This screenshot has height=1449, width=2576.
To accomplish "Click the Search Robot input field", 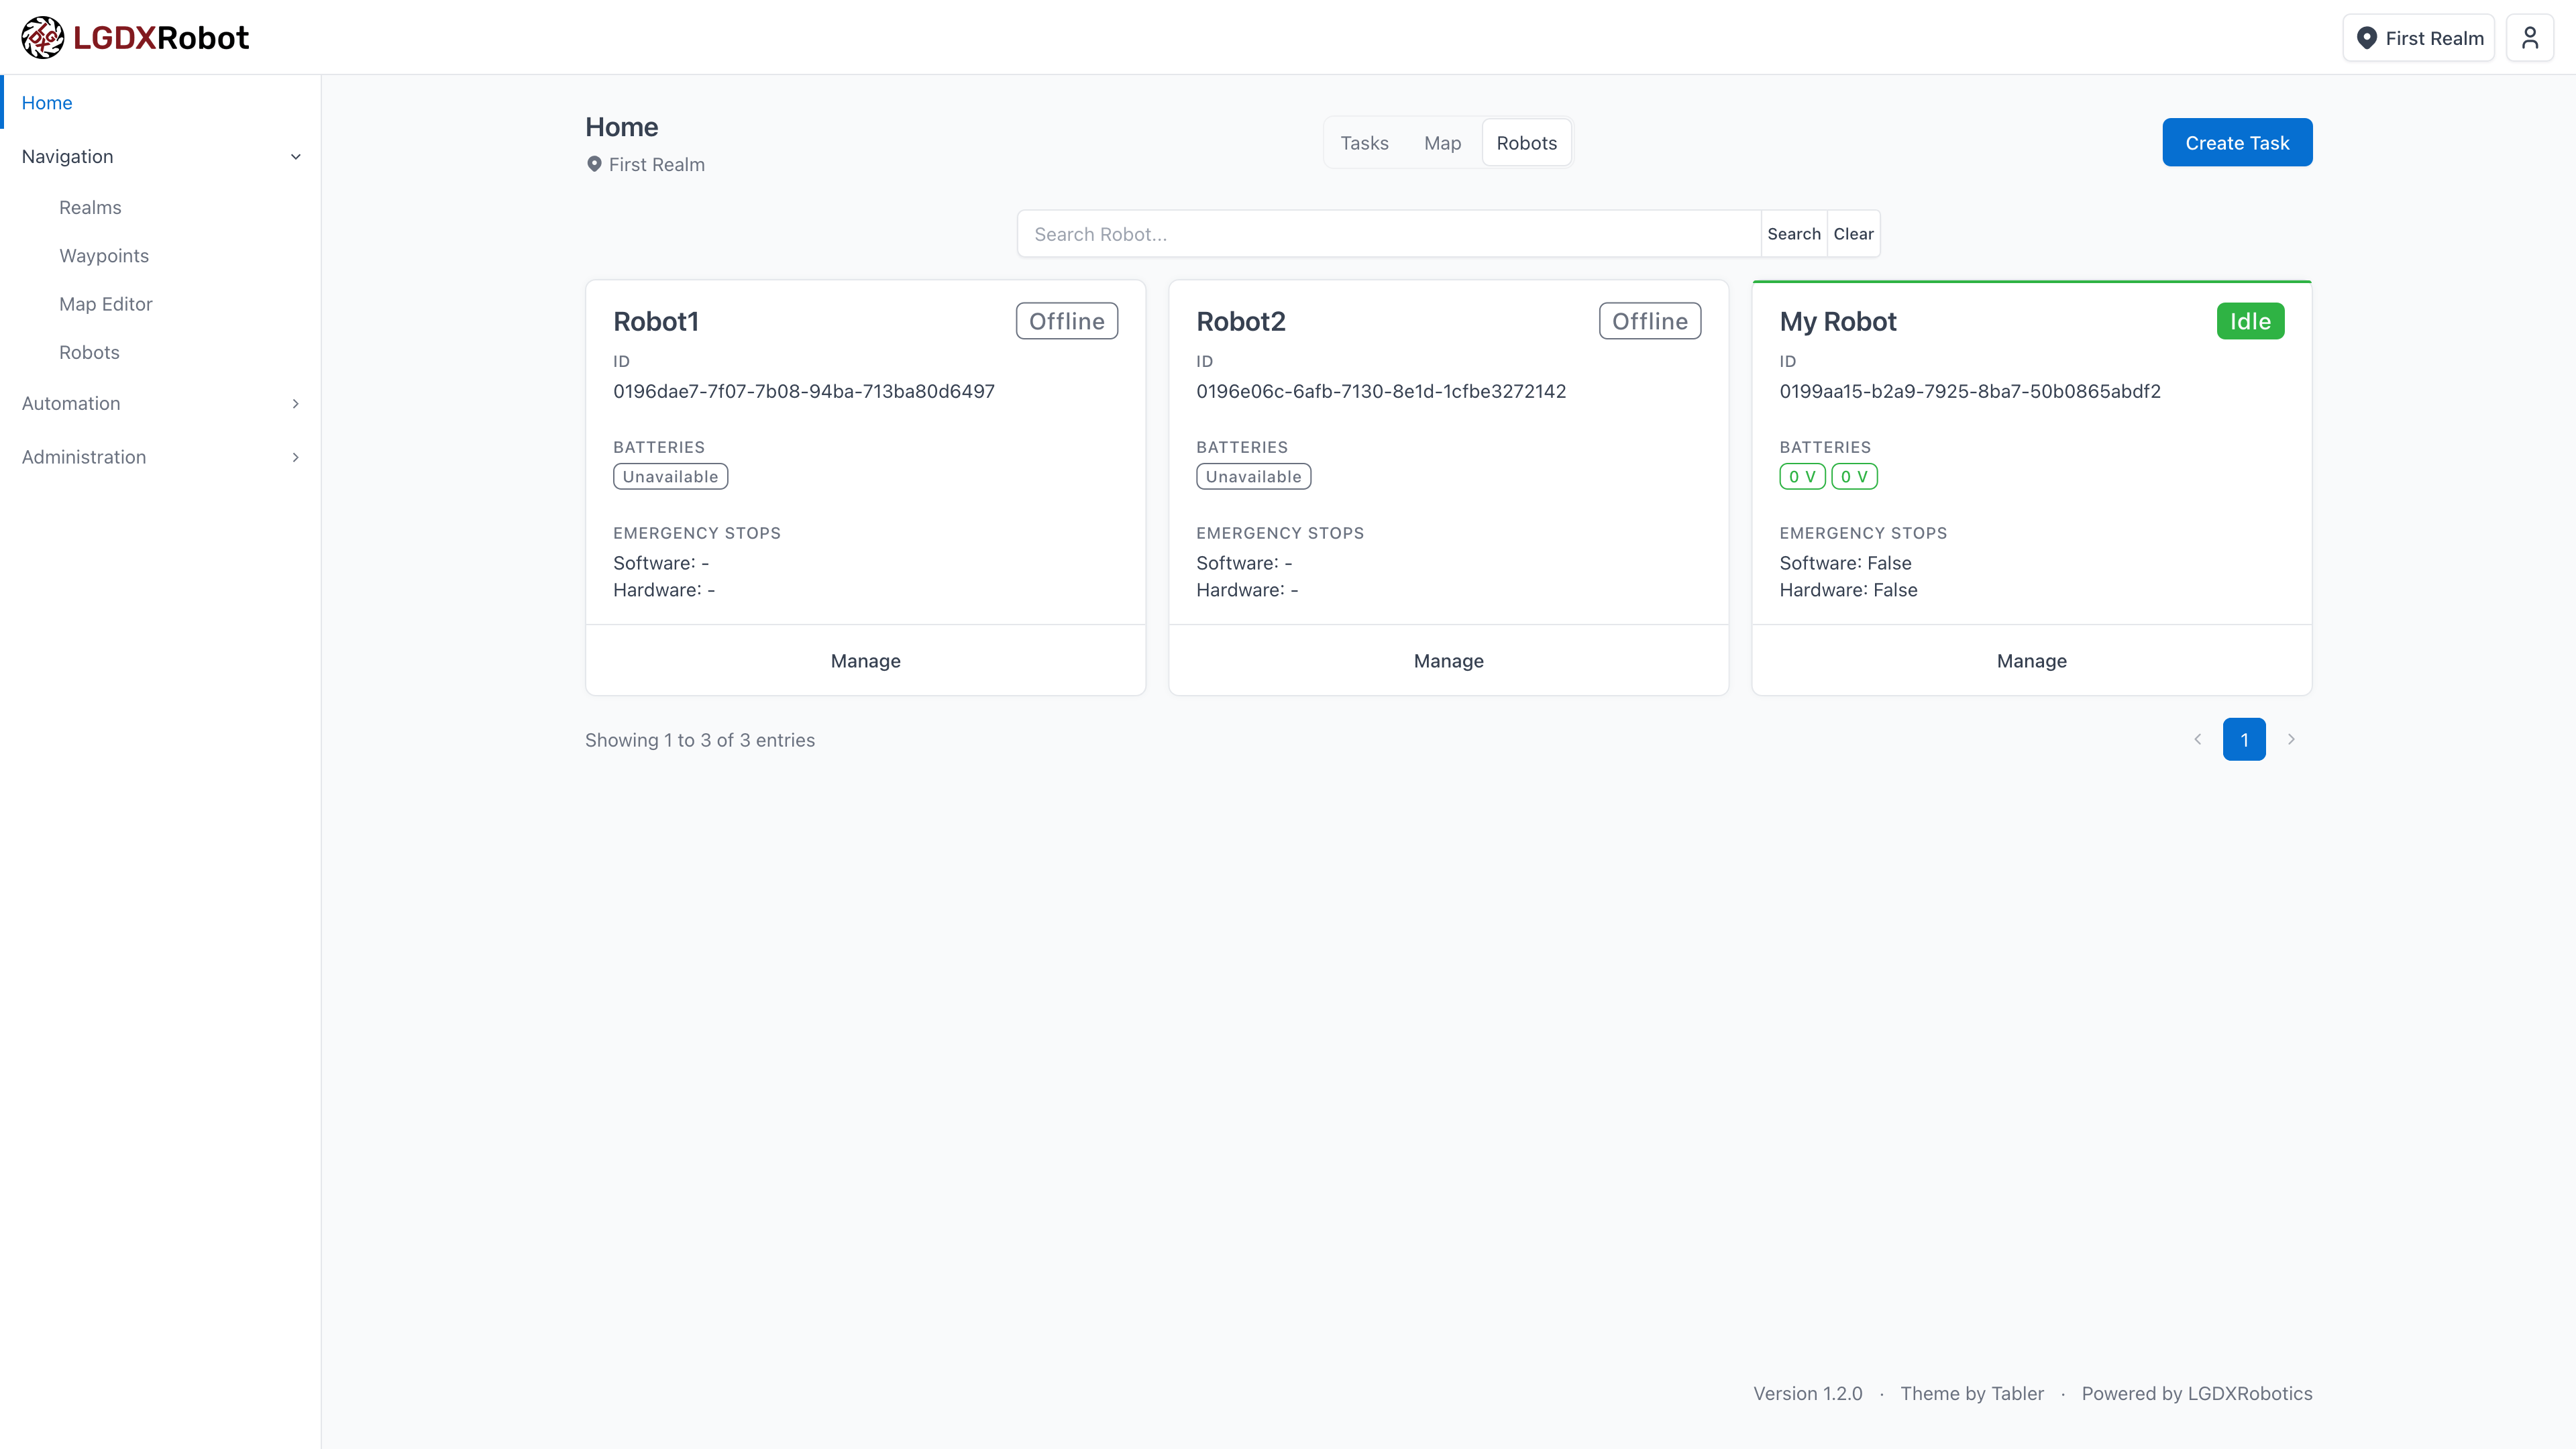I will (1388, 233).
